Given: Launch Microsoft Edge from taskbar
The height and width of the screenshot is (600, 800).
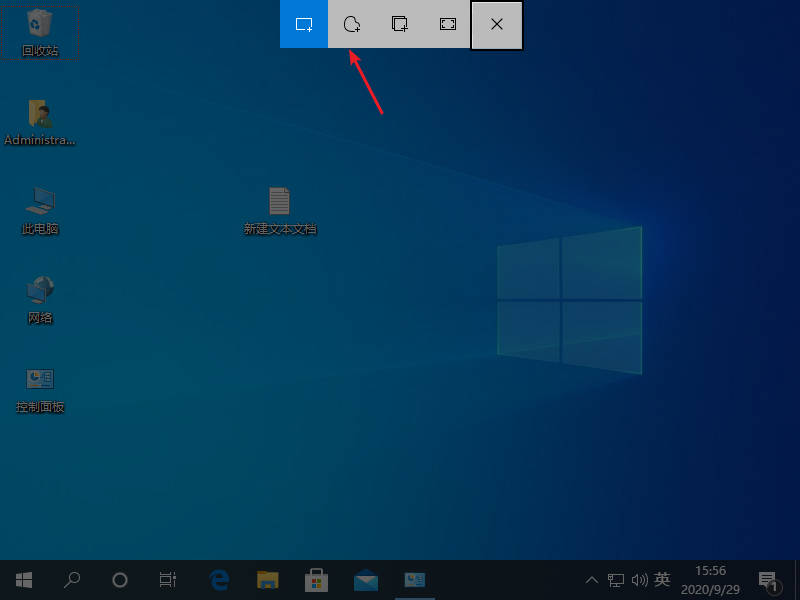Looking at the screenshot, I should click(219, 580).
